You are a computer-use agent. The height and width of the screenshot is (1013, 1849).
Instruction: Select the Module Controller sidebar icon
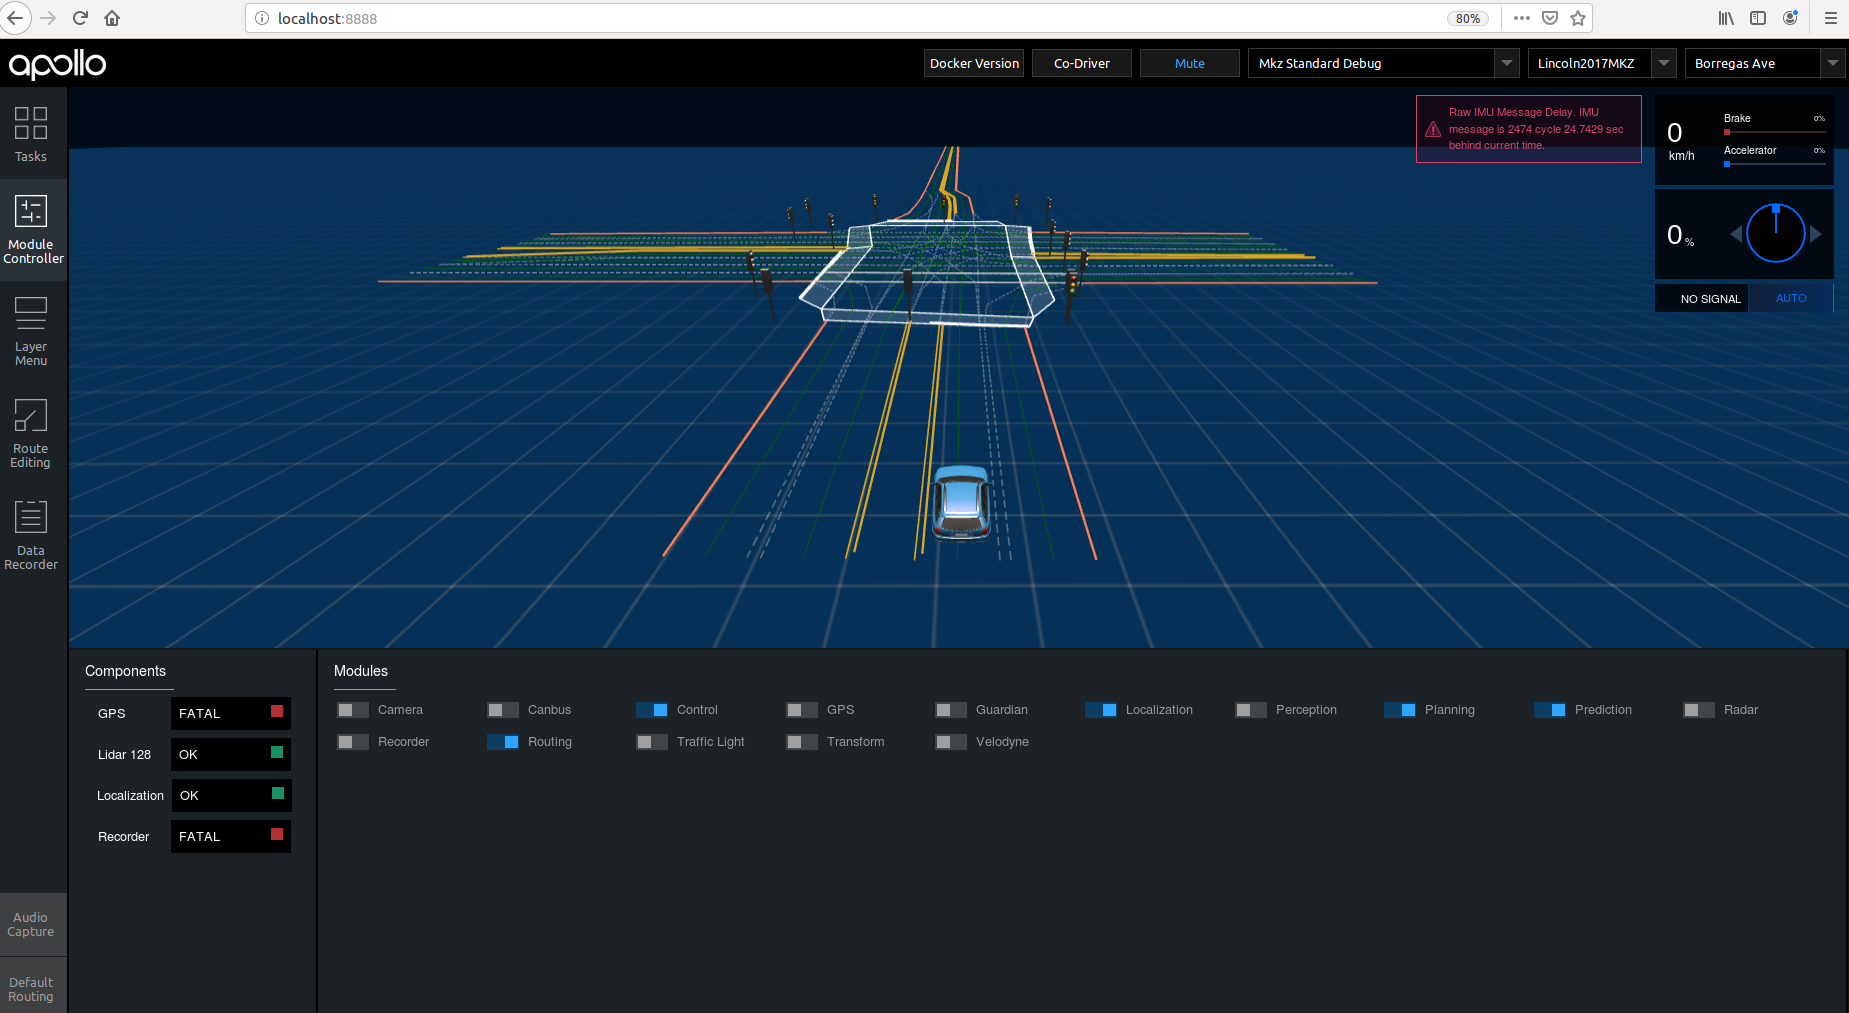pos(33,230)
